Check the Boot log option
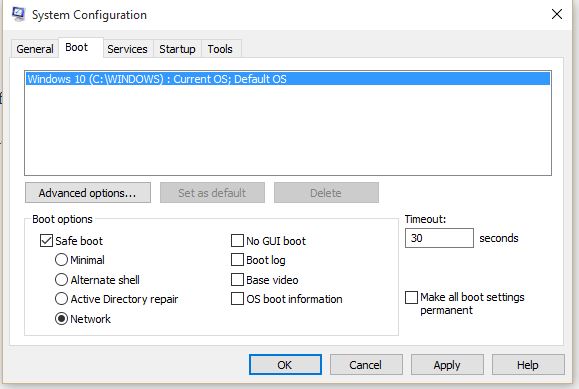The width and height of the screenshot is (579, 389). pyautogui.click(x=237, y=260)
